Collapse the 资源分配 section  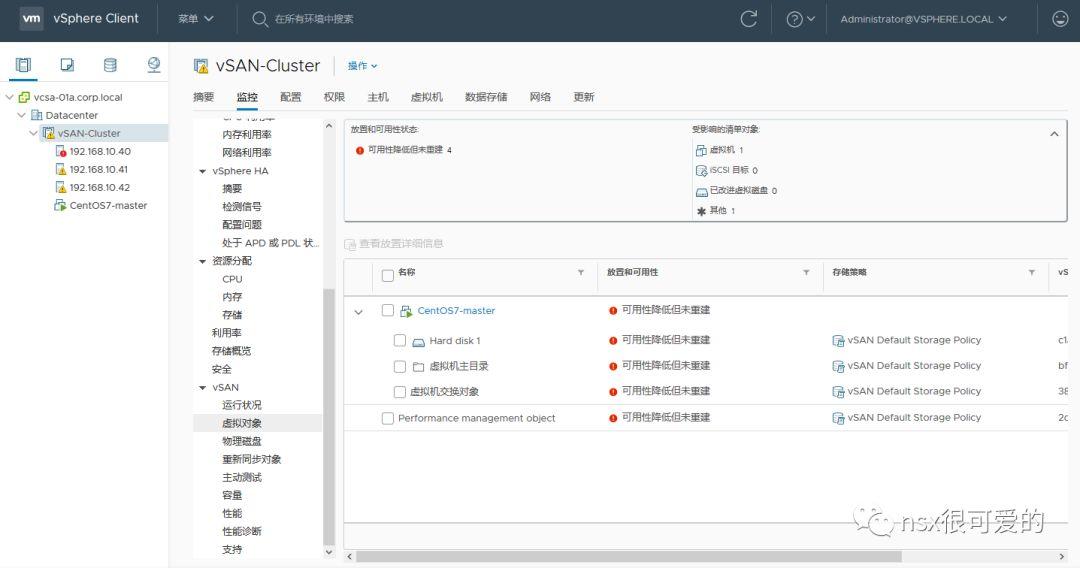click(x=202, y=262)
